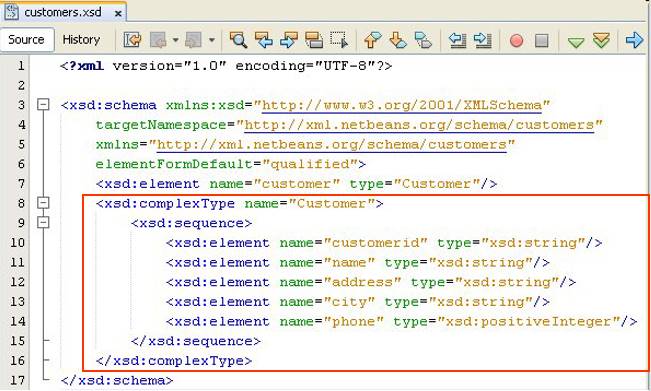
Task: Start macro recording with red circle
Action: pyautogui.click(x=516, y=41)
